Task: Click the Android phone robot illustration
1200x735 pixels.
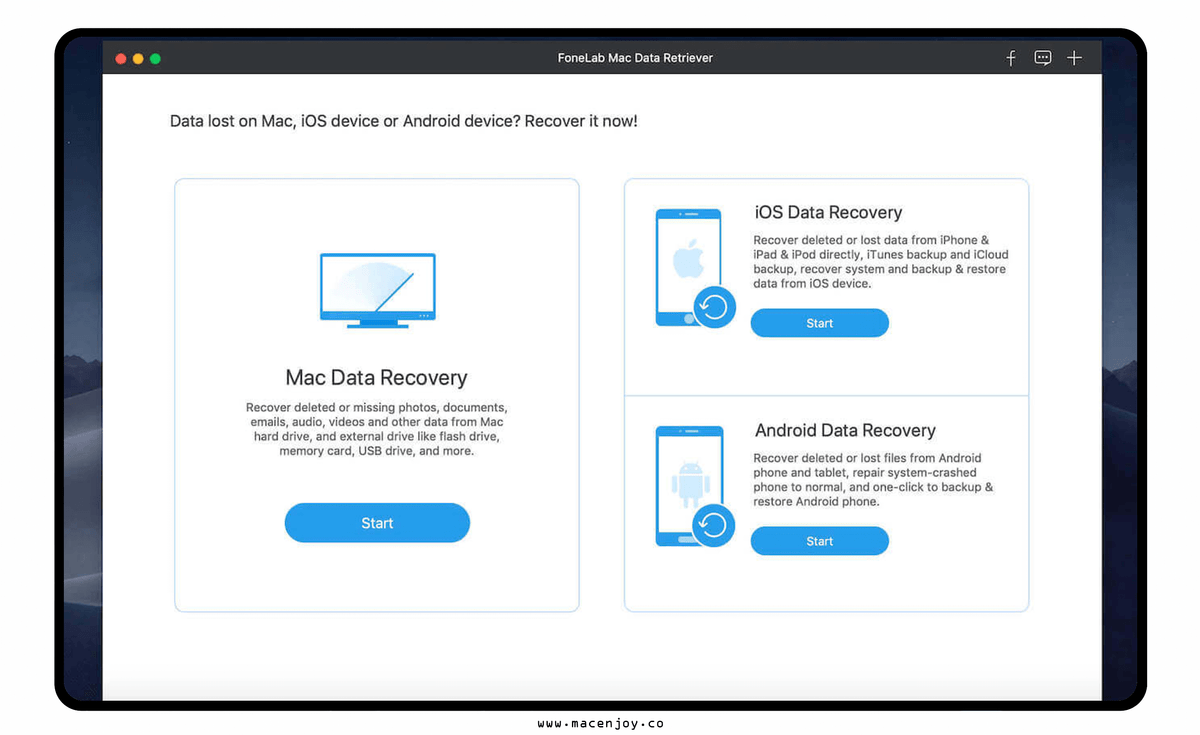Action: (694, 486)
